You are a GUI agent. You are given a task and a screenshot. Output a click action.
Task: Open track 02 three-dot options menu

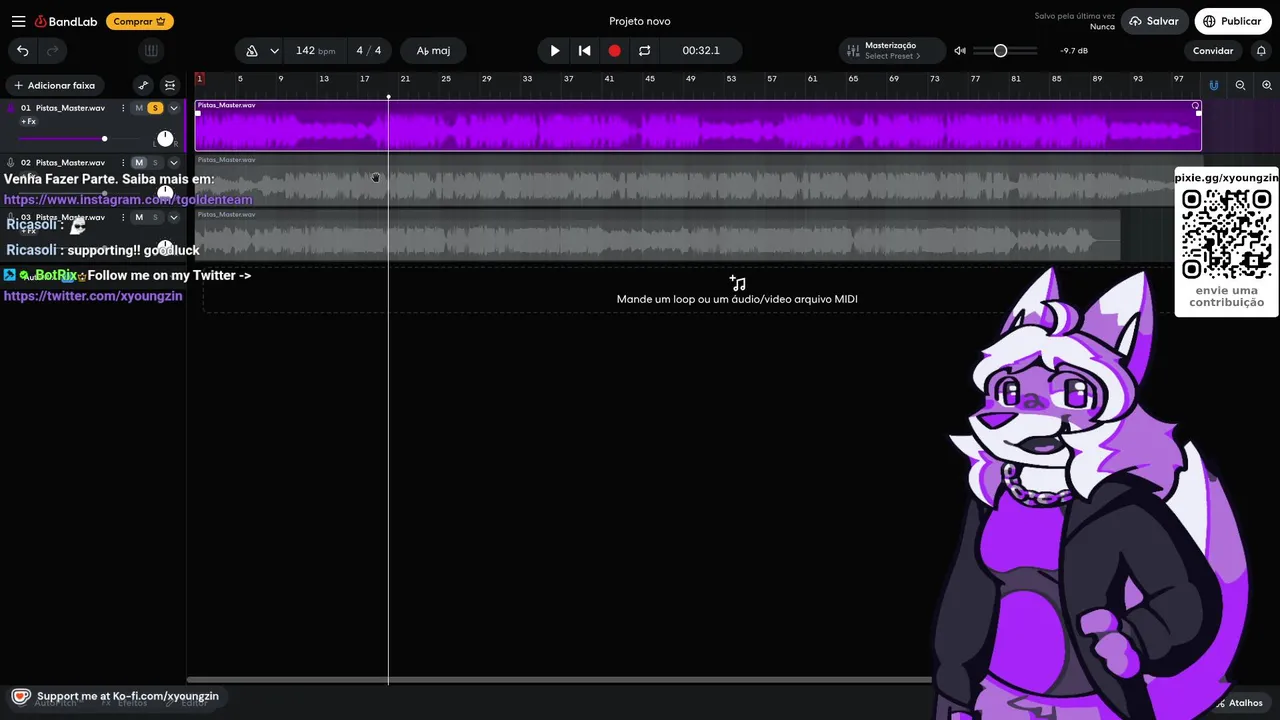tap(123, 162)
